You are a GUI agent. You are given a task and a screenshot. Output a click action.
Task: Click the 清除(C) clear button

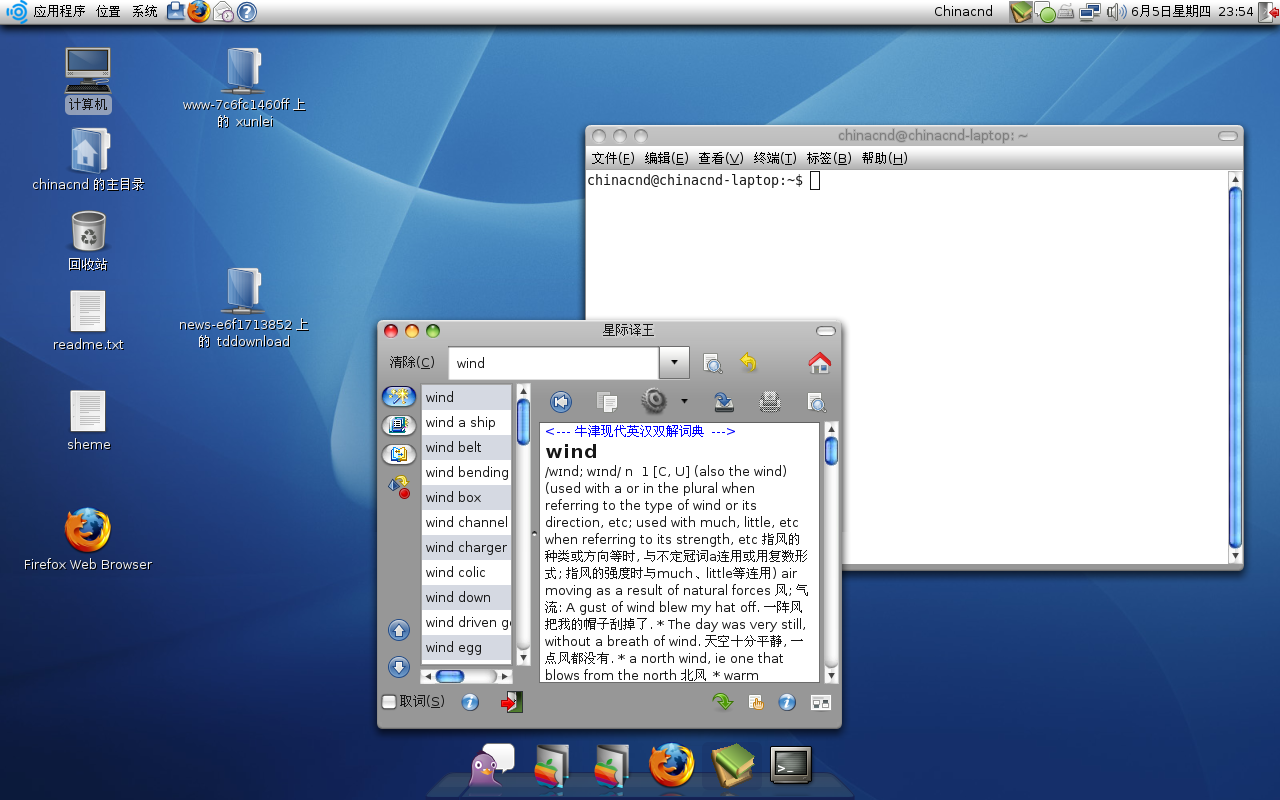(412, 362)
